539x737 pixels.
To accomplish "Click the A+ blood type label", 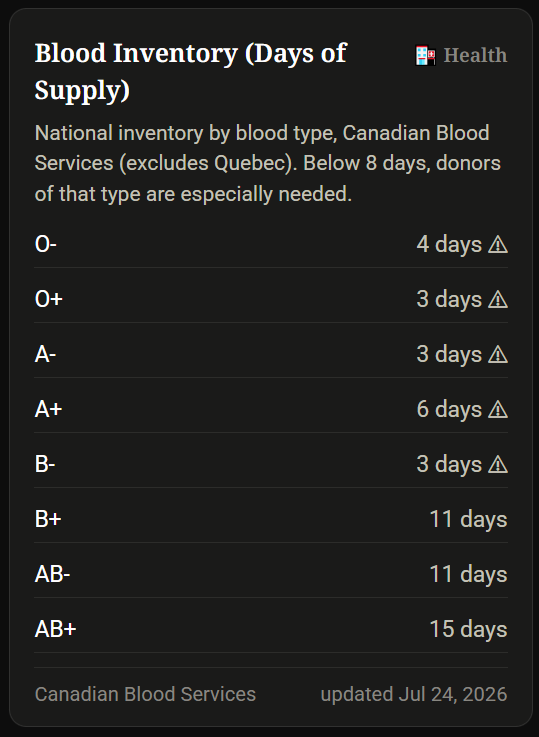I will click(x=48, y=409).
